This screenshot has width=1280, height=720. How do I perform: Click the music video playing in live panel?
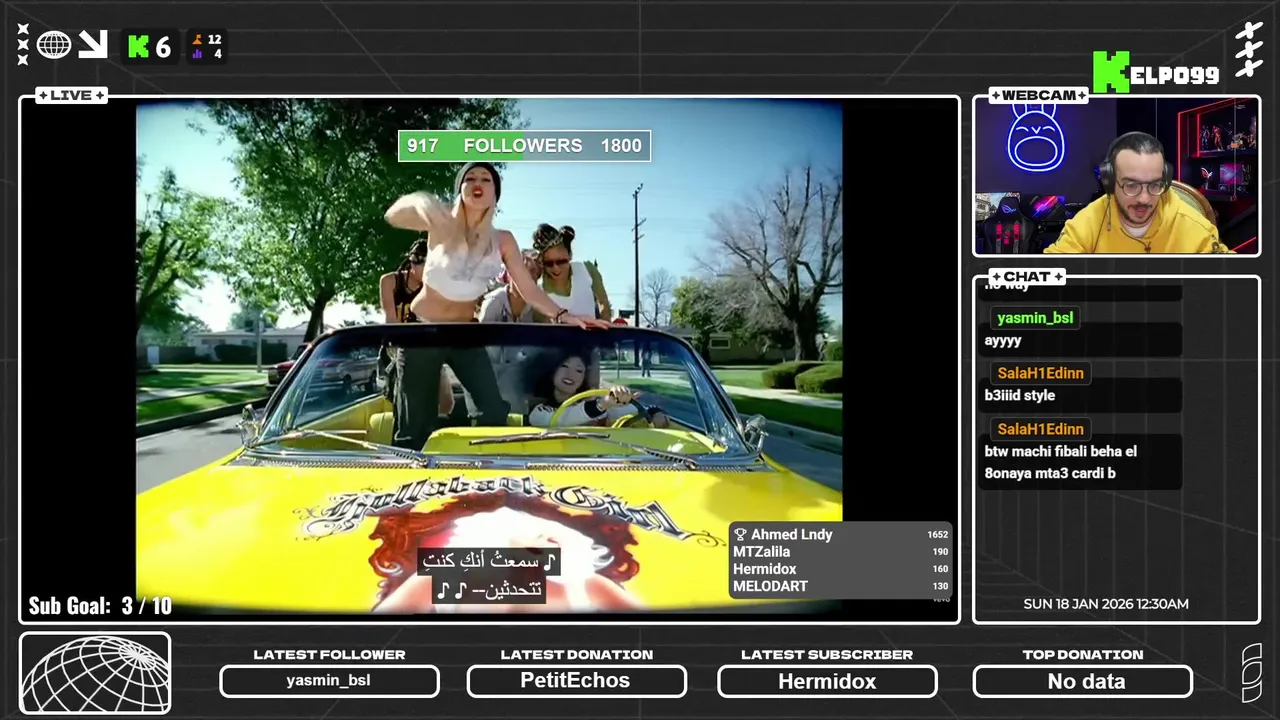coord(489,357)
